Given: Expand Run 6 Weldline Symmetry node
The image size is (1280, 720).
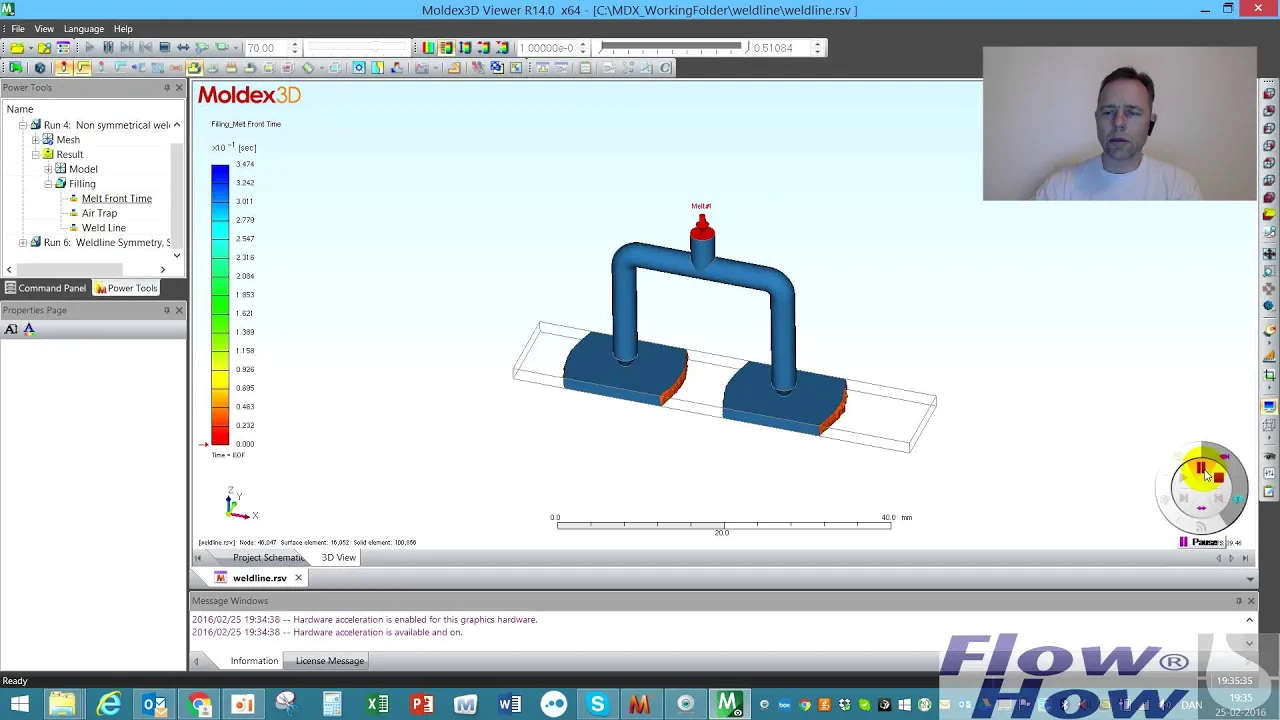Looking at the screenshot, I should click(x=23, y=242).
